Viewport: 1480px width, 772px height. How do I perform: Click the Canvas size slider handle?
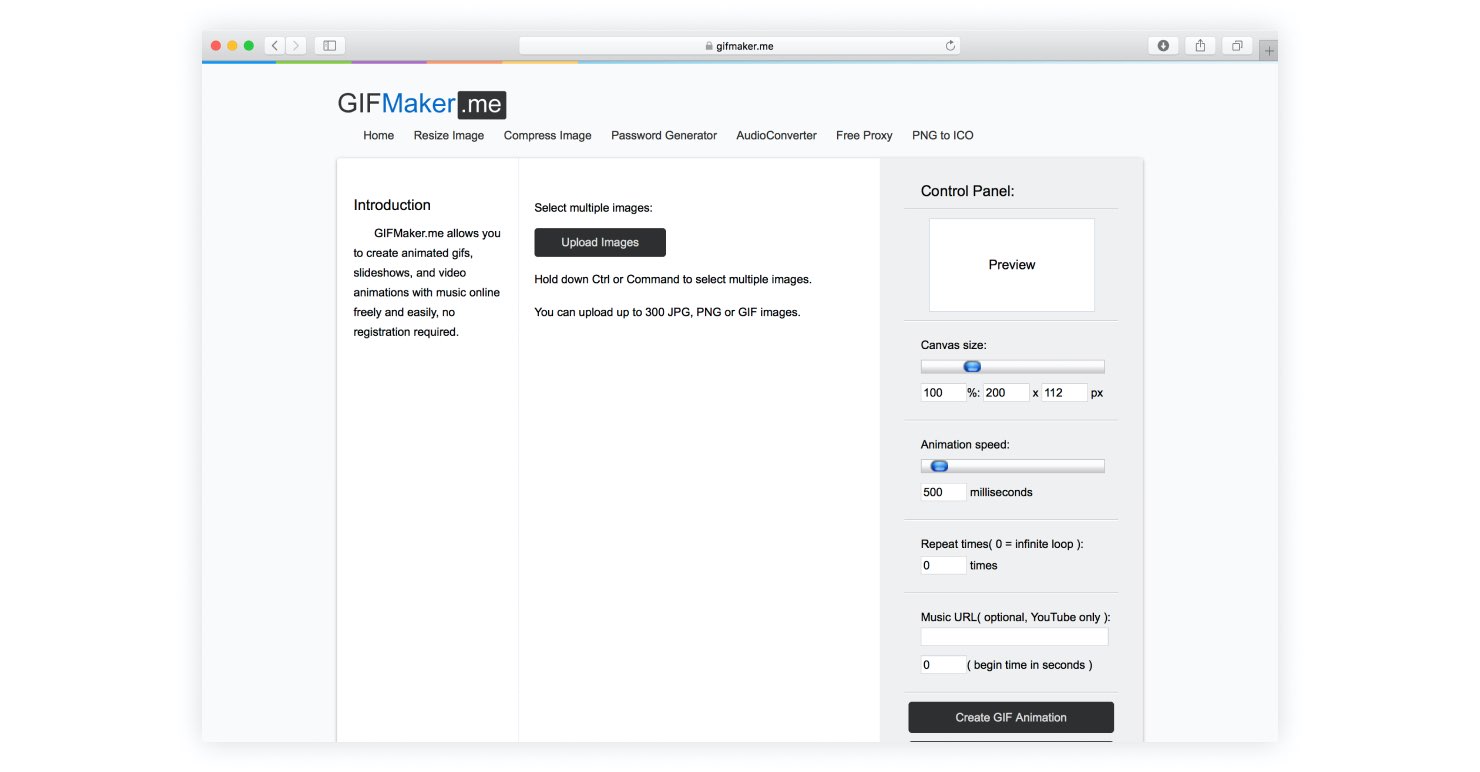tap(972, 367)
